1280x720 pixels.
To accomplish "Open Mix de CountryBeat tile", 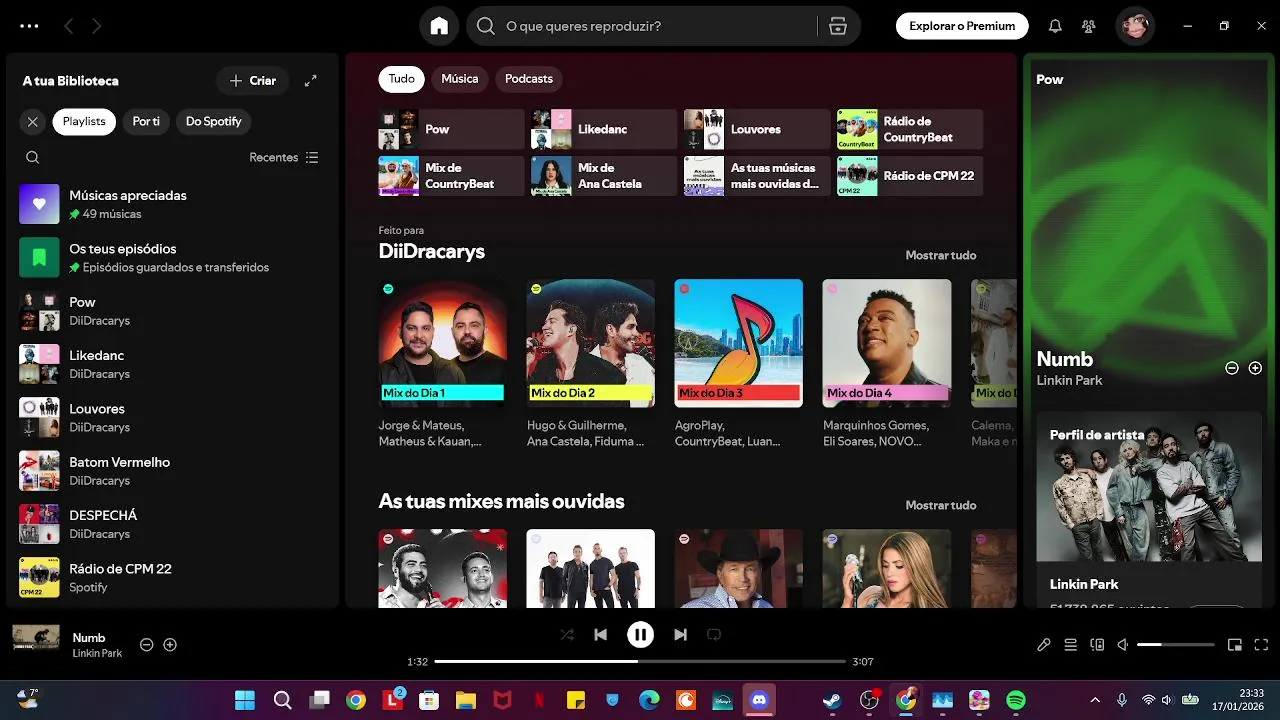I will pos(451,176).
